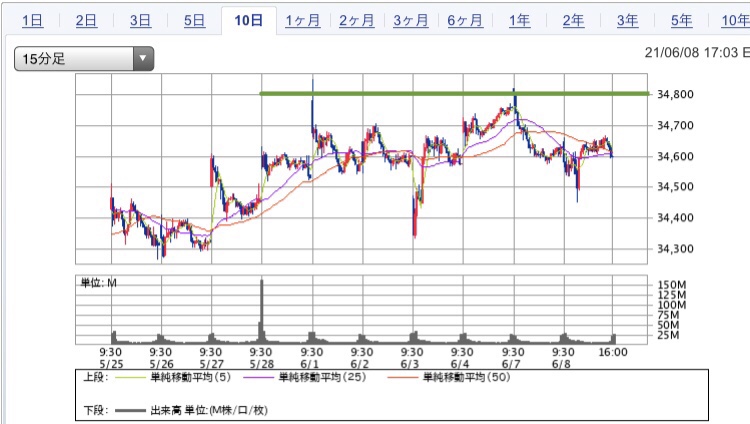Screen dimensions: 750x424
Task: Click the 34,300 price axis label
Action: coord(675,249)
